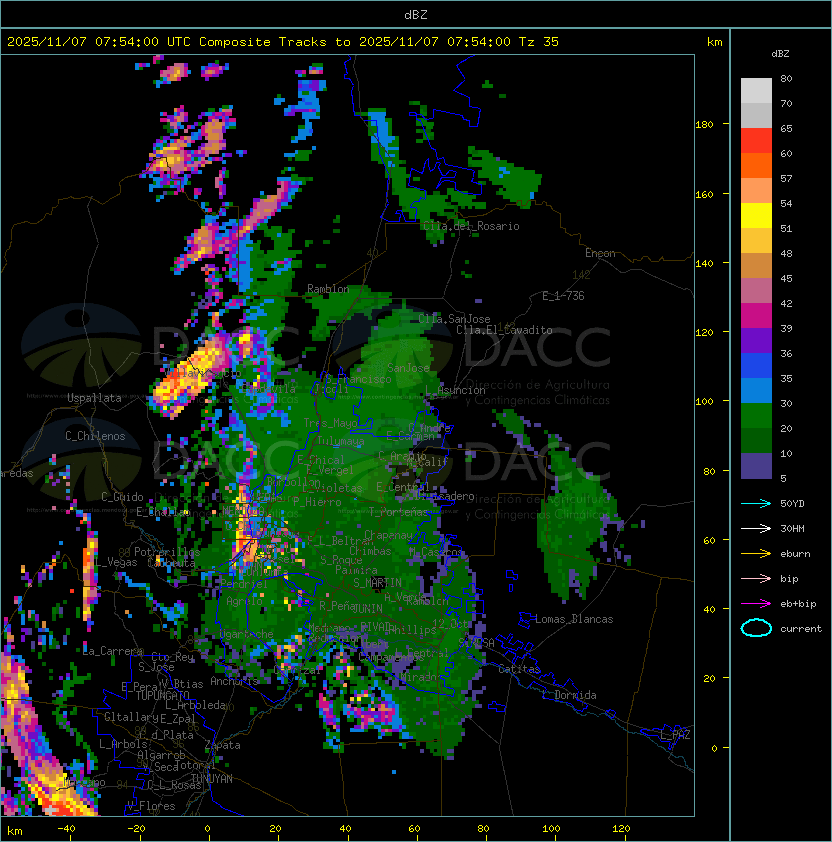Click the Ramblon map label
This screenshot has height=842, width=832.
pos(328,289)
